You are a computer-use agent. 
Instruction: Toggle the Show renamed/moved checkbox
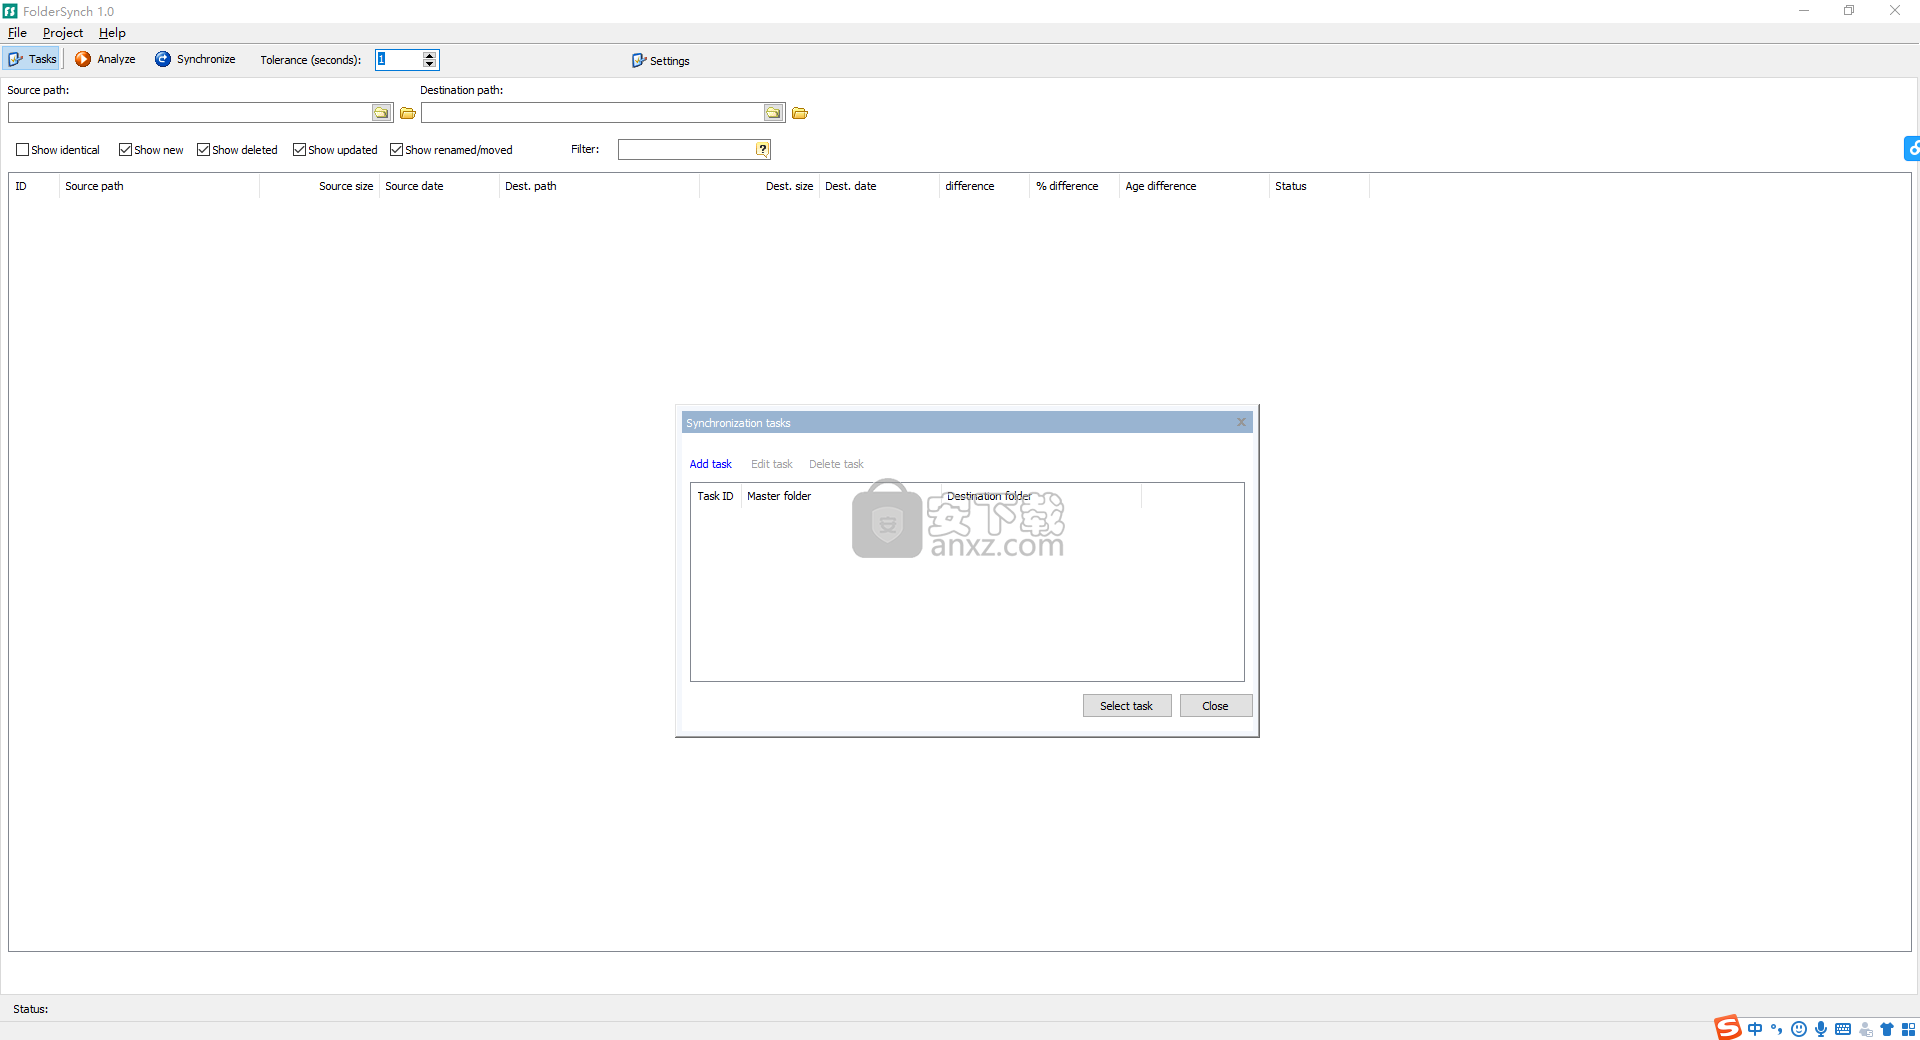pyautogui.click(x=396, y=150)
